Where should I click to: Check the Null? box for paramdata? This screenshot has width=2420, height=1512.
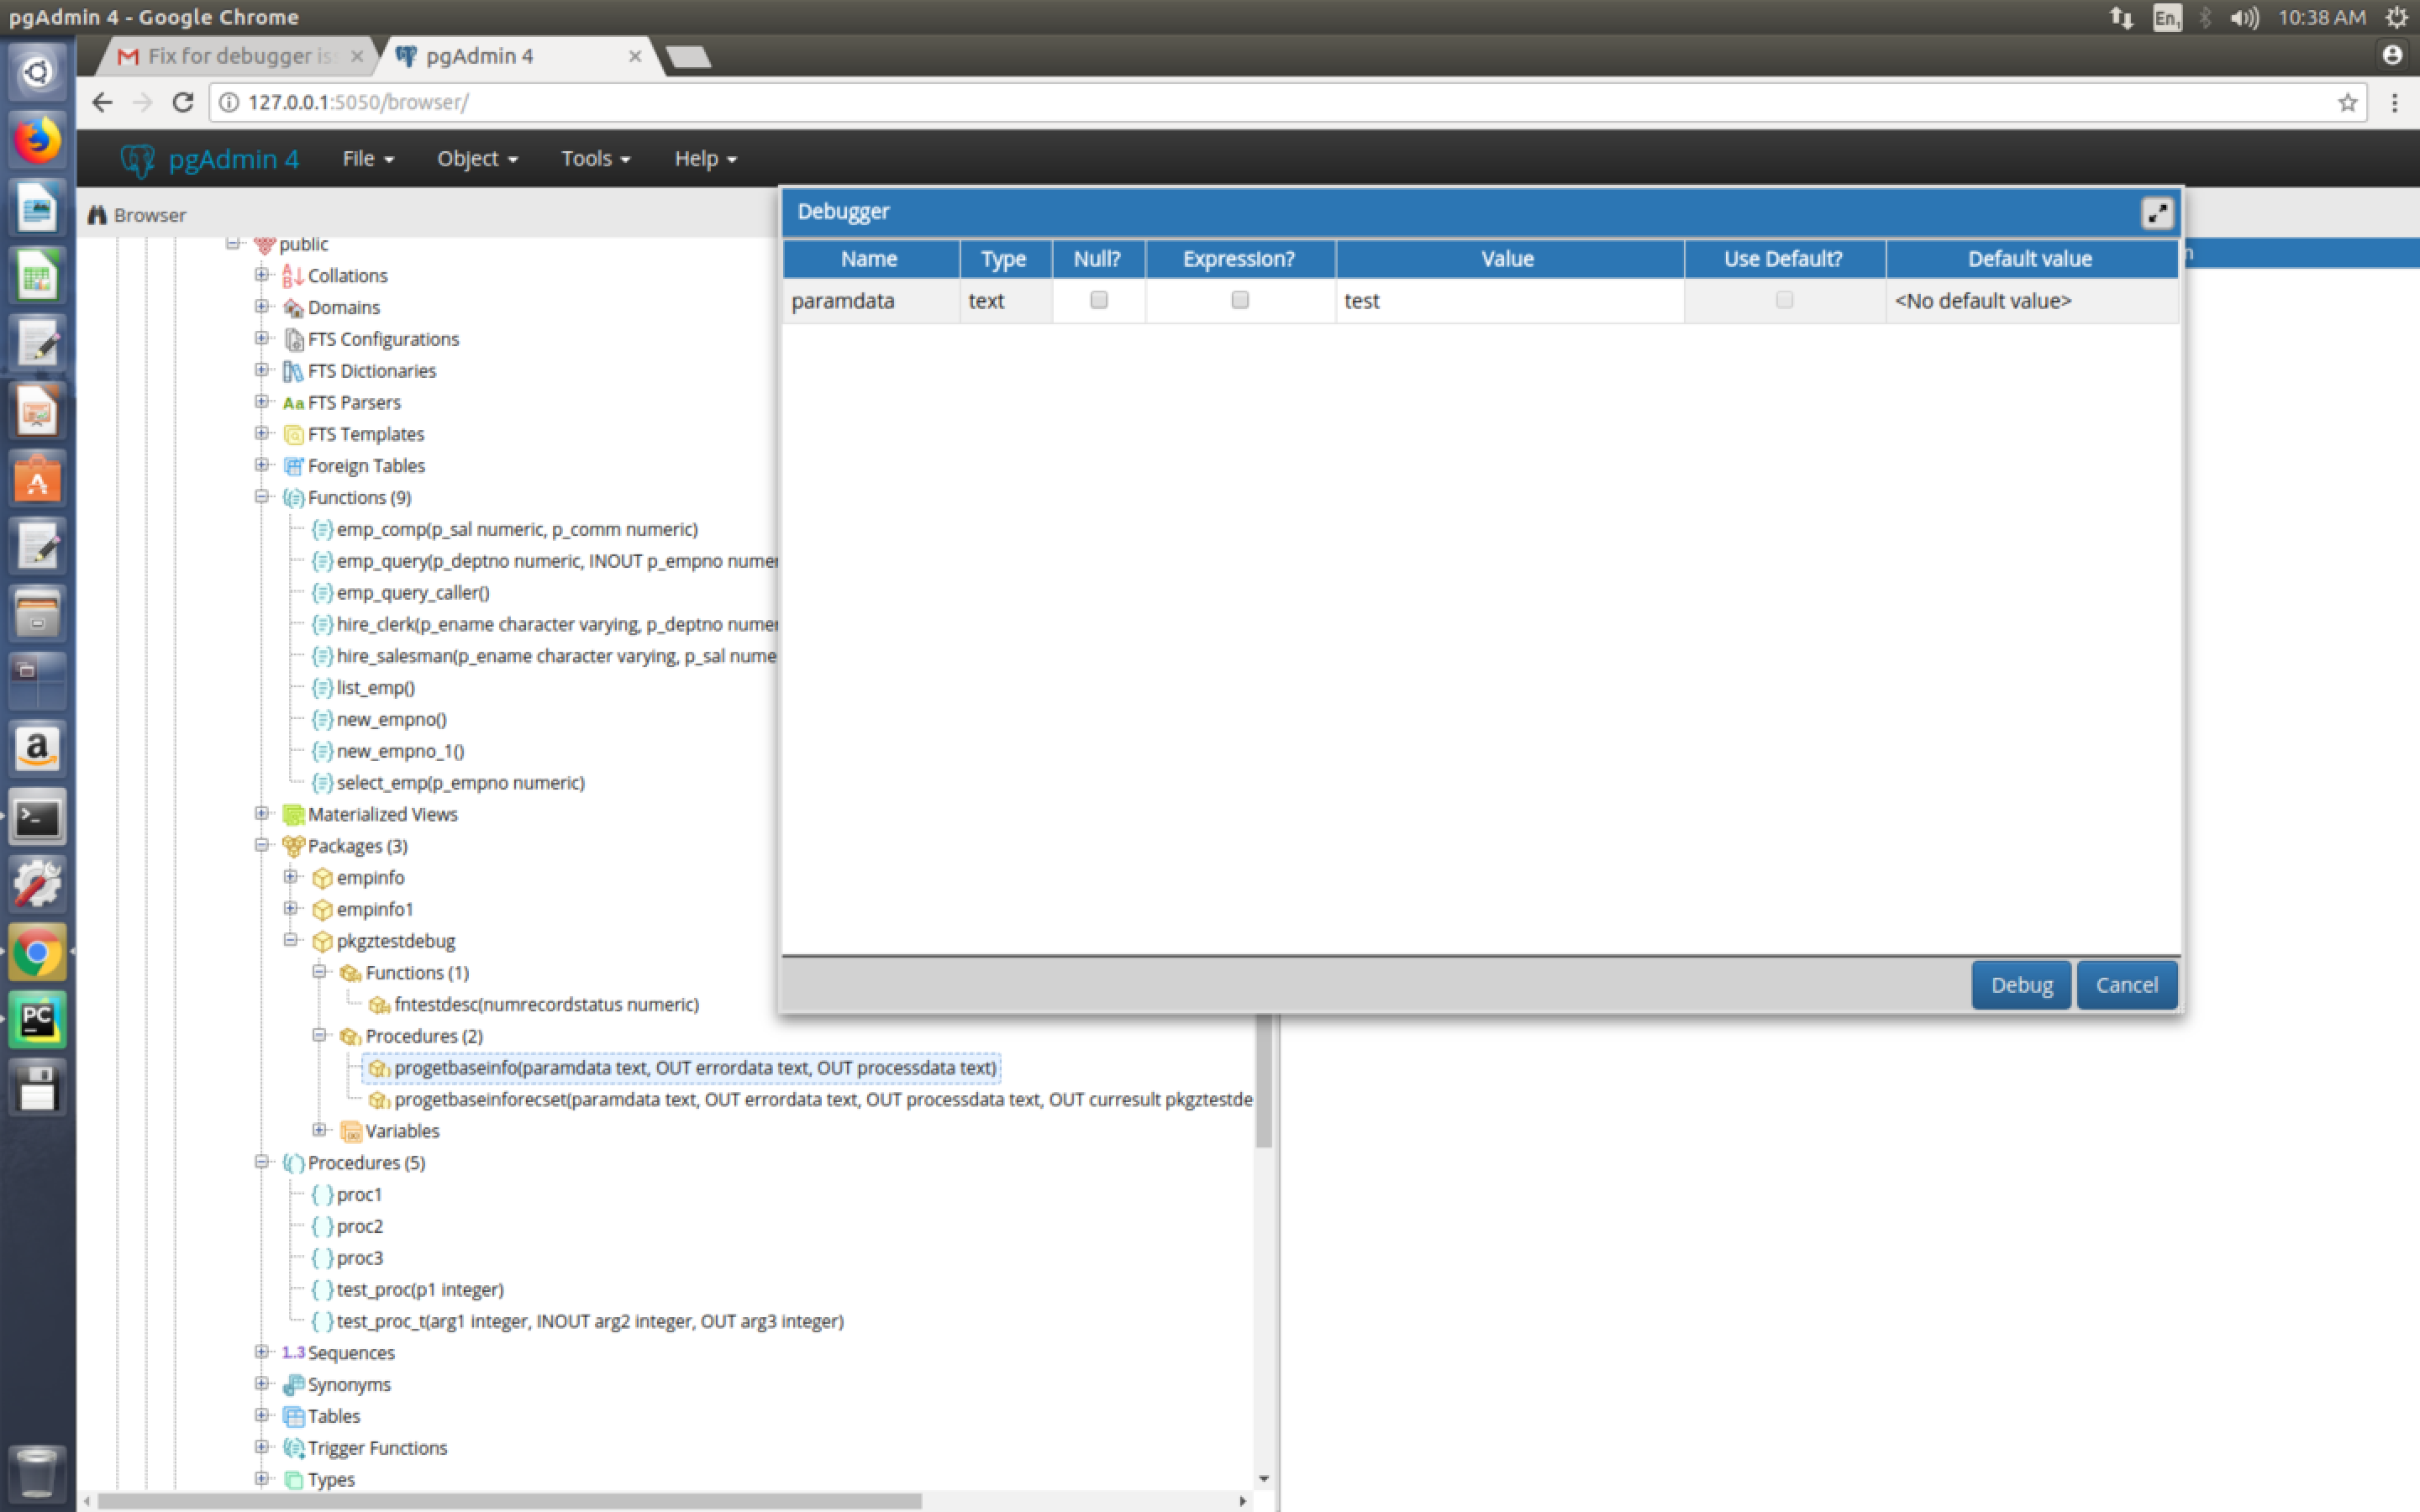click(x=1098, y=300)
